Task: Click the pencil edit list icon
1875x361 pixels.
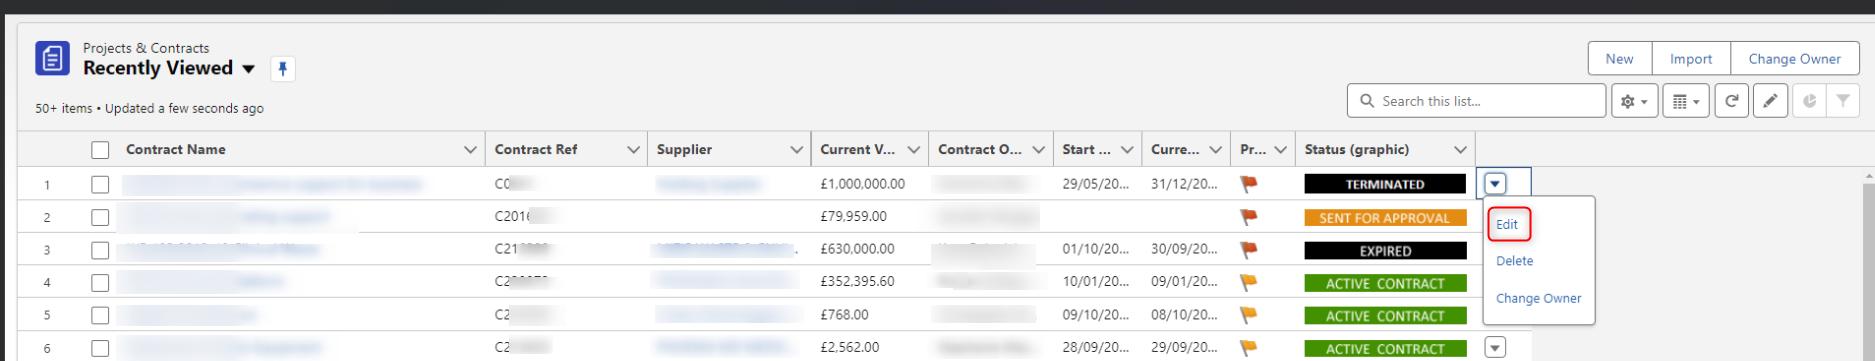Action: [x=1770, y=101]
